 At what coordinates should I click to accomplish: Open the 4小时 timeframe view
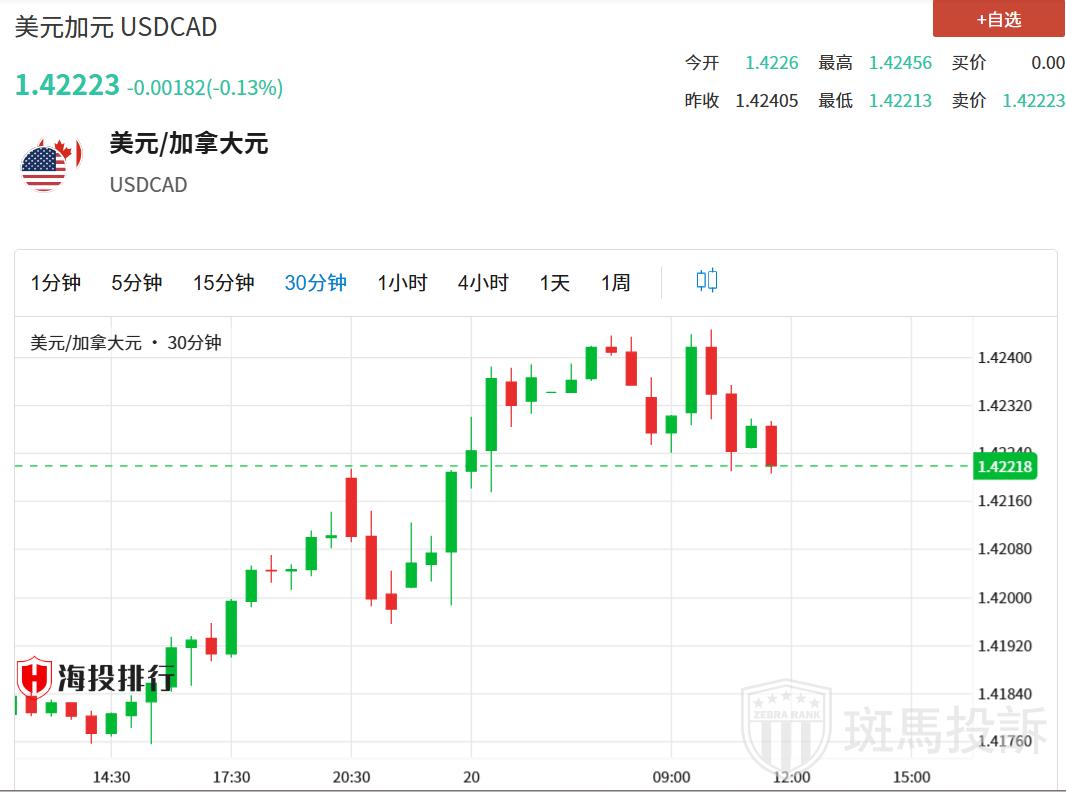tap(483, 283)
